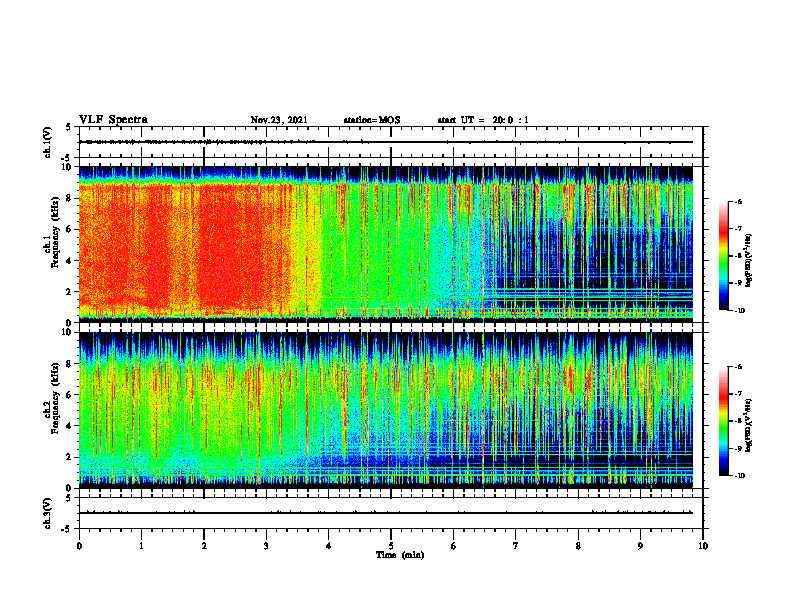
Task: Click the '8' kHz tick on ch.1 frequency axis
Action: click(x=70, y=198)
